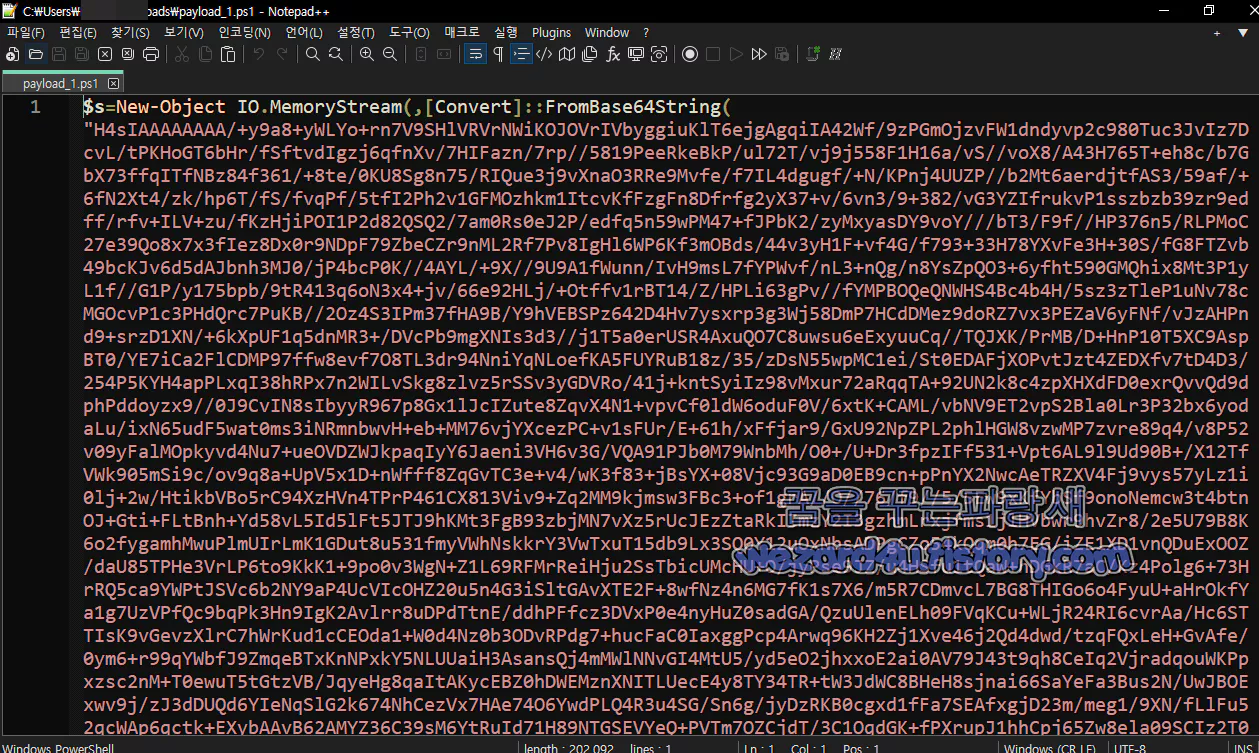The image size is (1259, 753).
Task: Open the ? help menu
Action: point(646,32)
